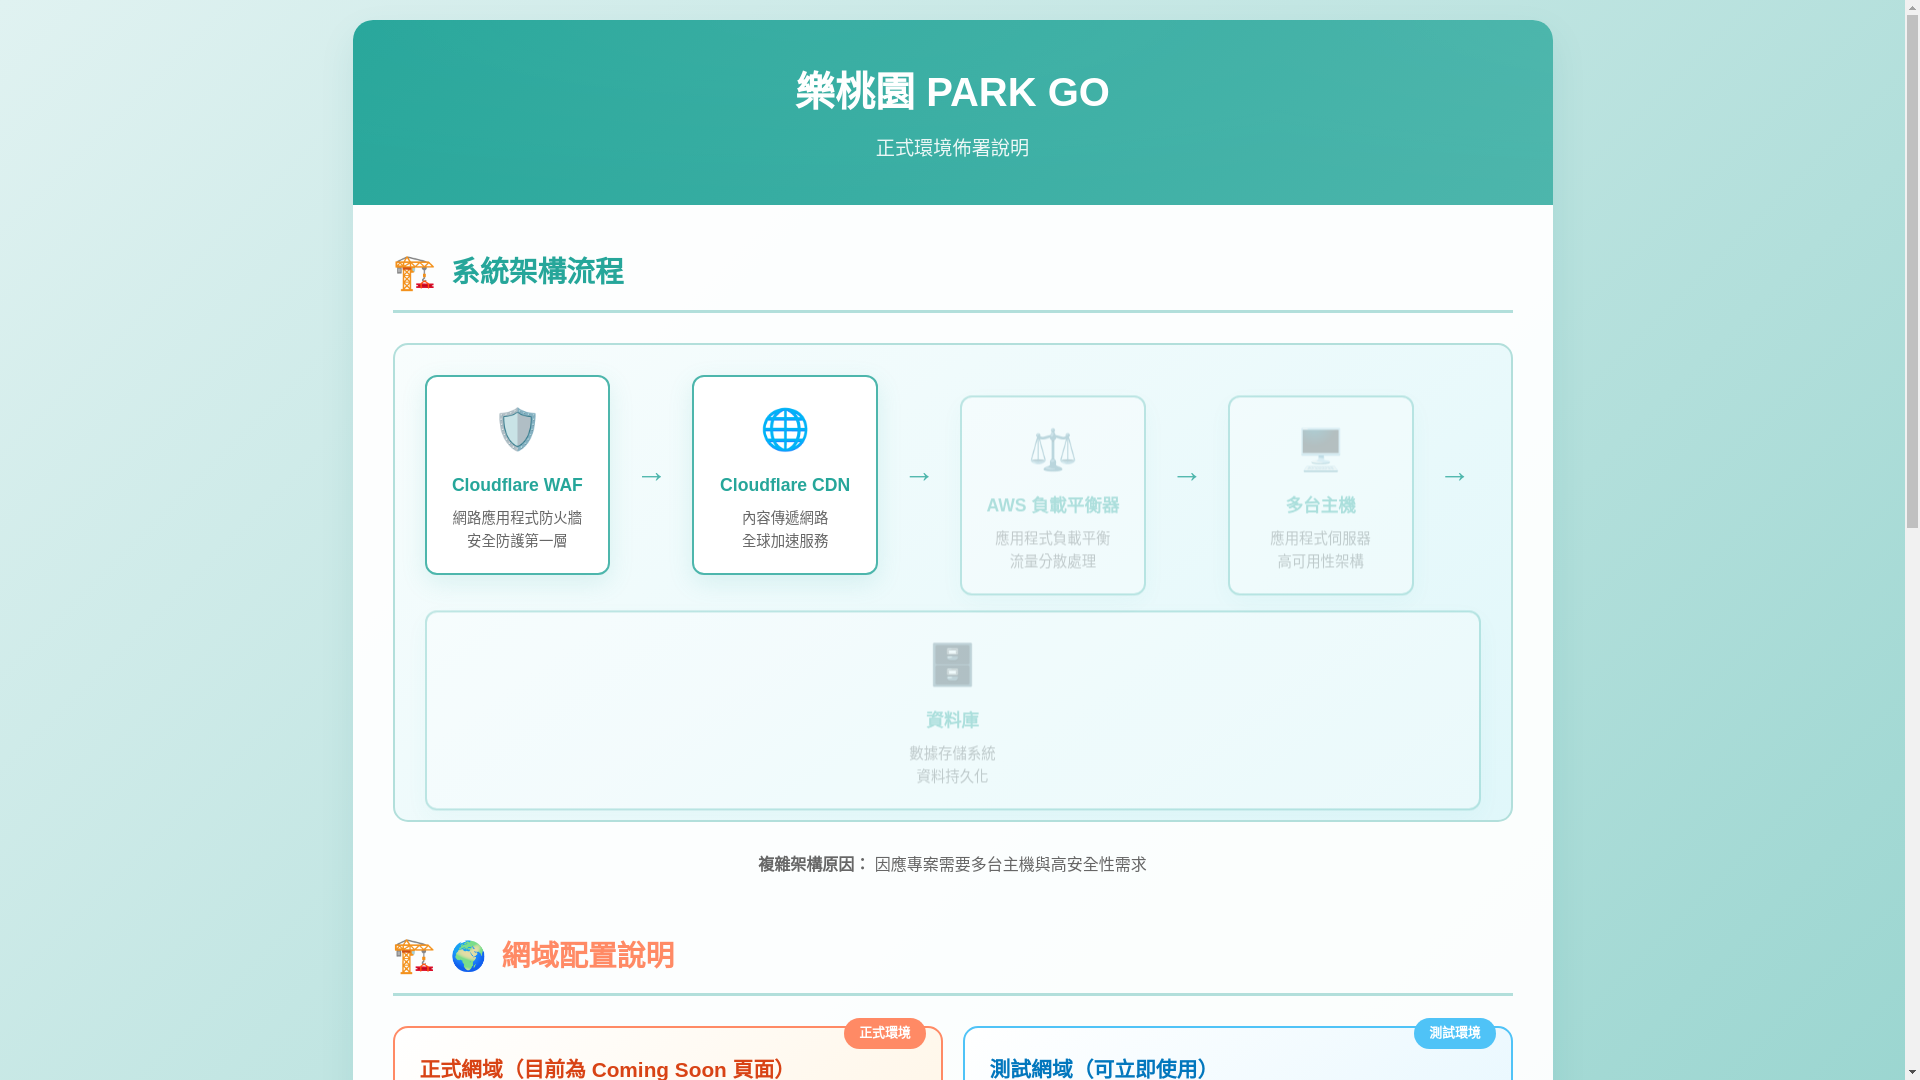Click the 測試環境 badge
The width and height of the screenshot is (1920, 1080).
pyautogui.click(x=1455, y=1033)
